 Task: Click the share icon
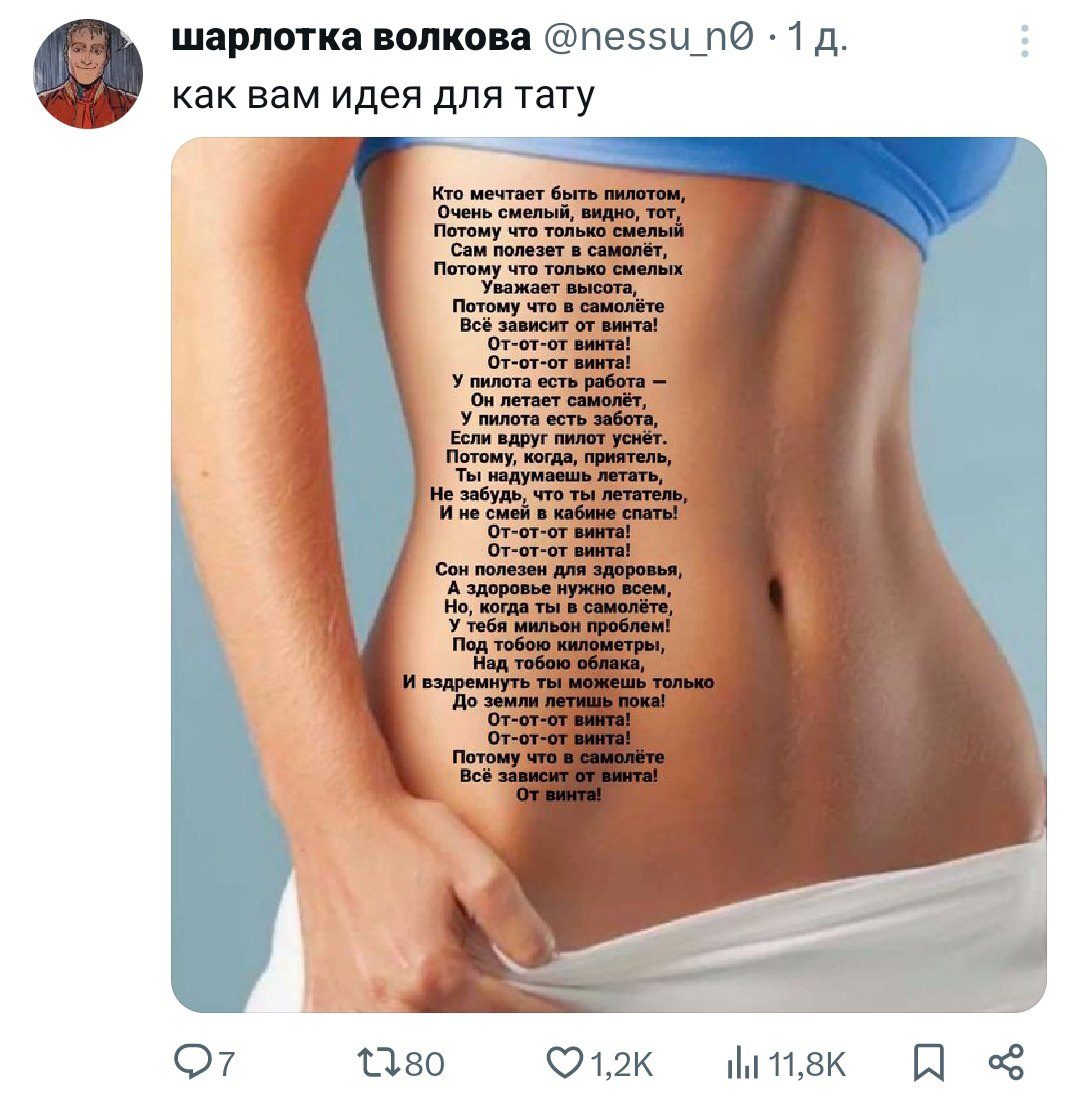pyautogui.click(x=1006, y=1061)
